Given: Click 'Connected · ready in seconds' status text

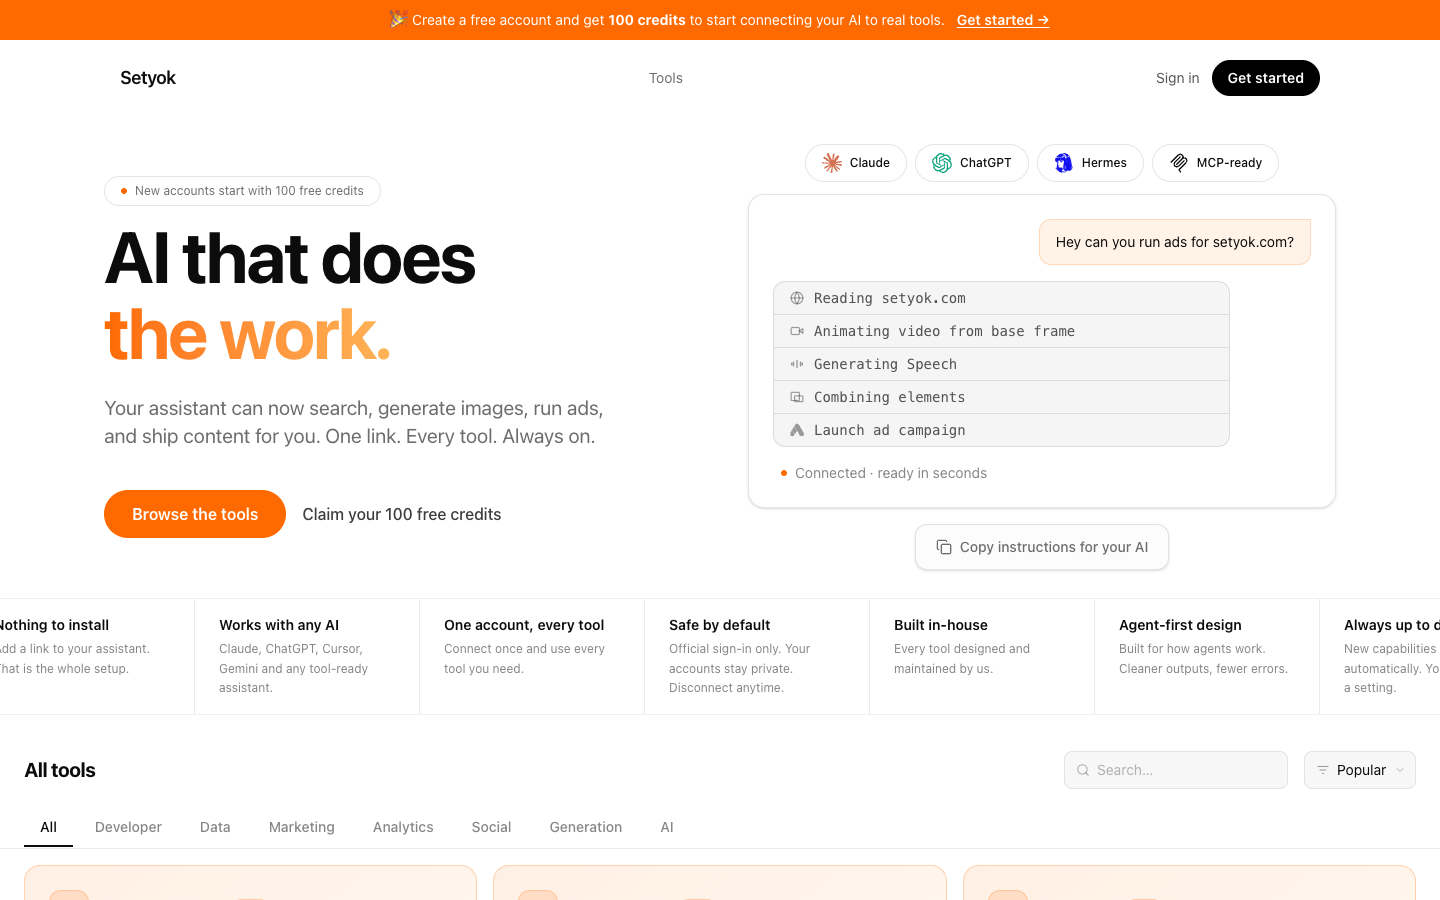Looking at the screenshot, I should (x=890, y=473).
